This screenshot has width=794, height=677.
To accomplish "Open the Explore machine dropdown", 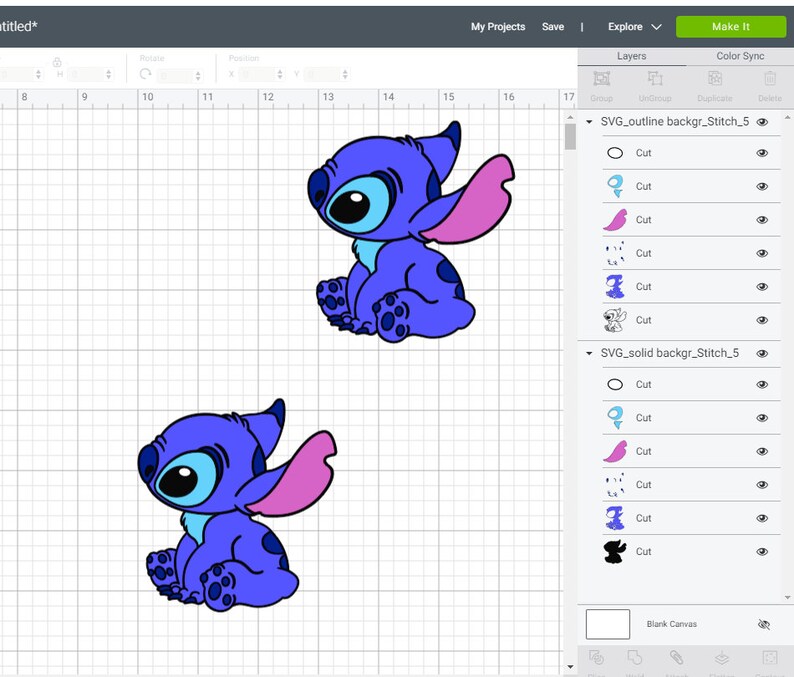I will (x=634, y=27).
